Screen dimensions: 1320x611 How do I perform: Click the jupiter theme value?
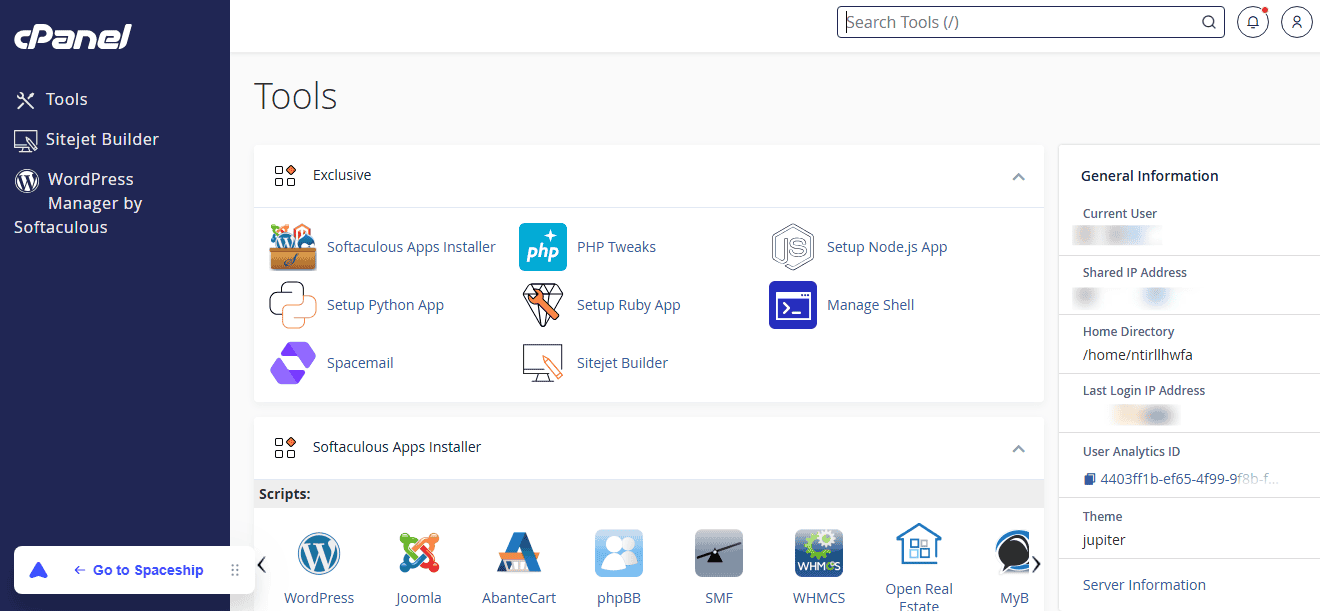click(1105, 540)
